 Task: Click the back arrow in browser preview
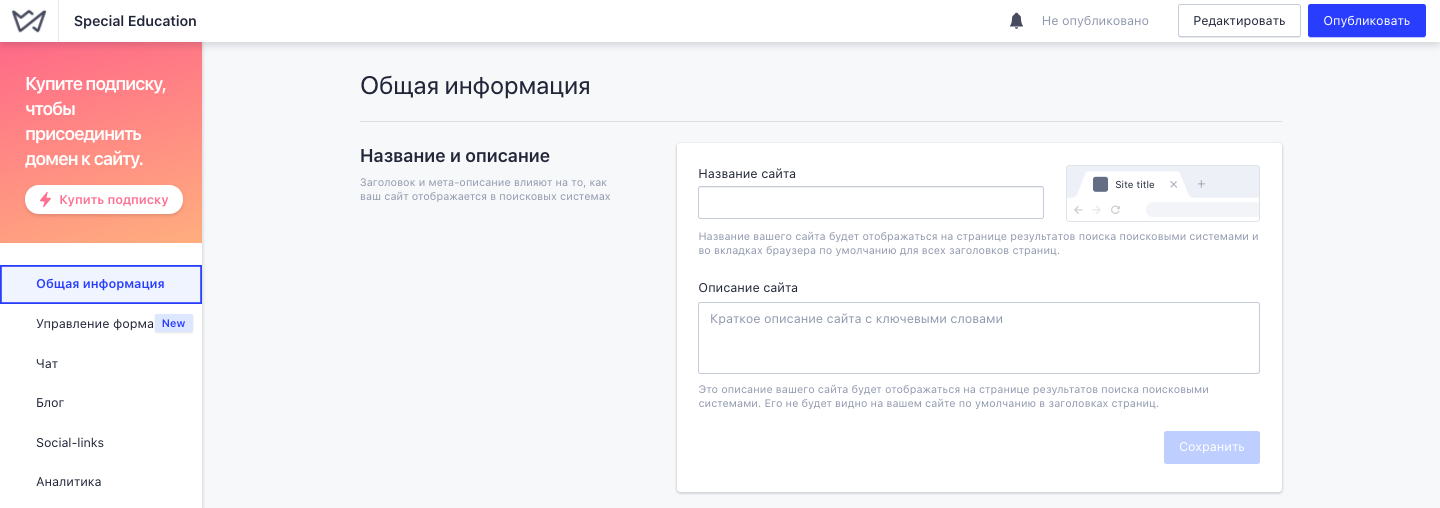tap(1078, 210)
